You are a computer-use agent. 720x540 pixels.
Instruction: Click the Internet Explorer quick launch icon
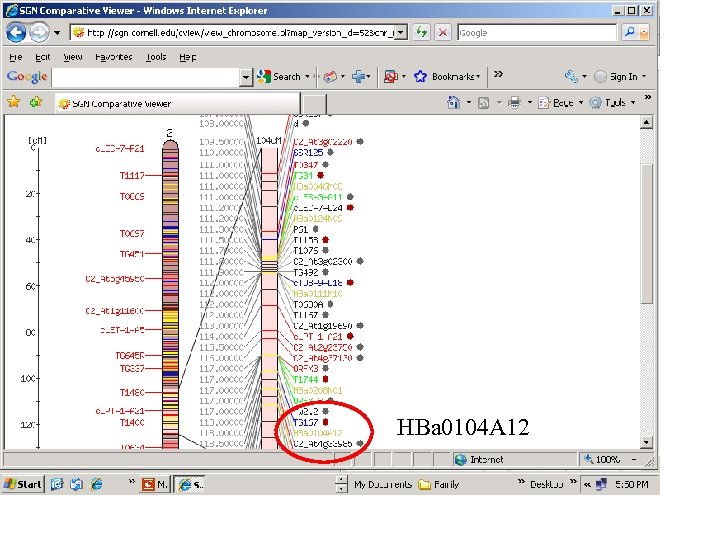point(96,484)
